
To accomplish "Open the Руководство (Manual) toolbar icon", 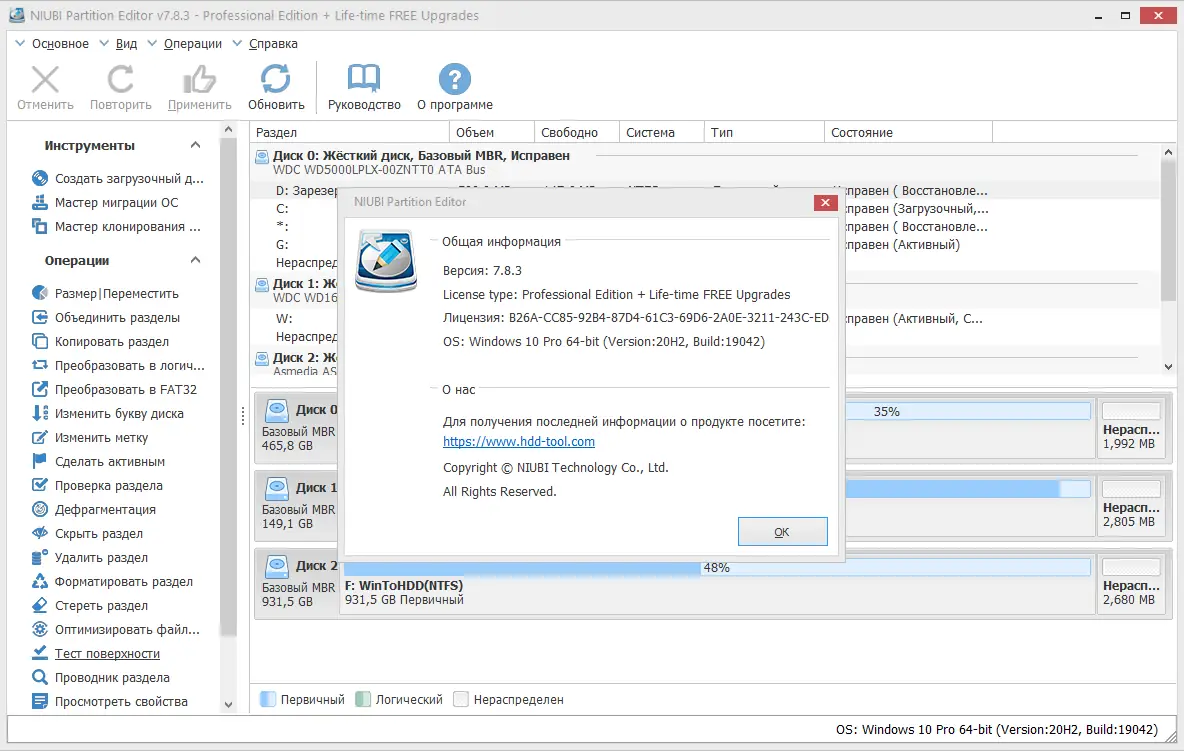I will point(363,78).
